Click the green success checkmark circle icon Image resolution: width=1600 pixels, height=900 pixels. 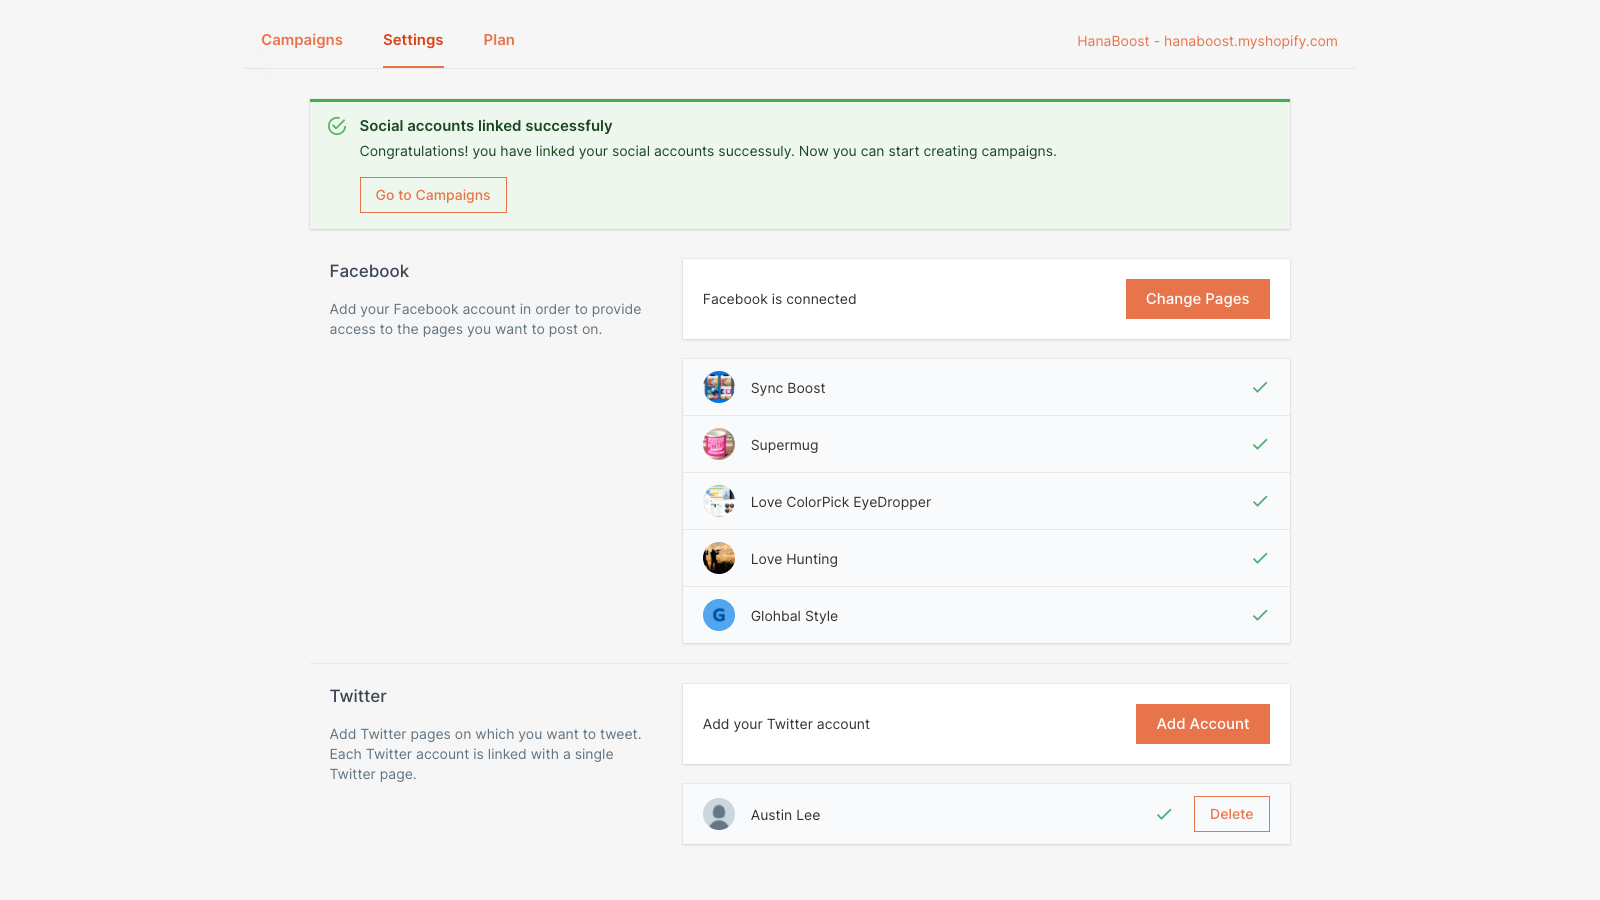(337, 126)
